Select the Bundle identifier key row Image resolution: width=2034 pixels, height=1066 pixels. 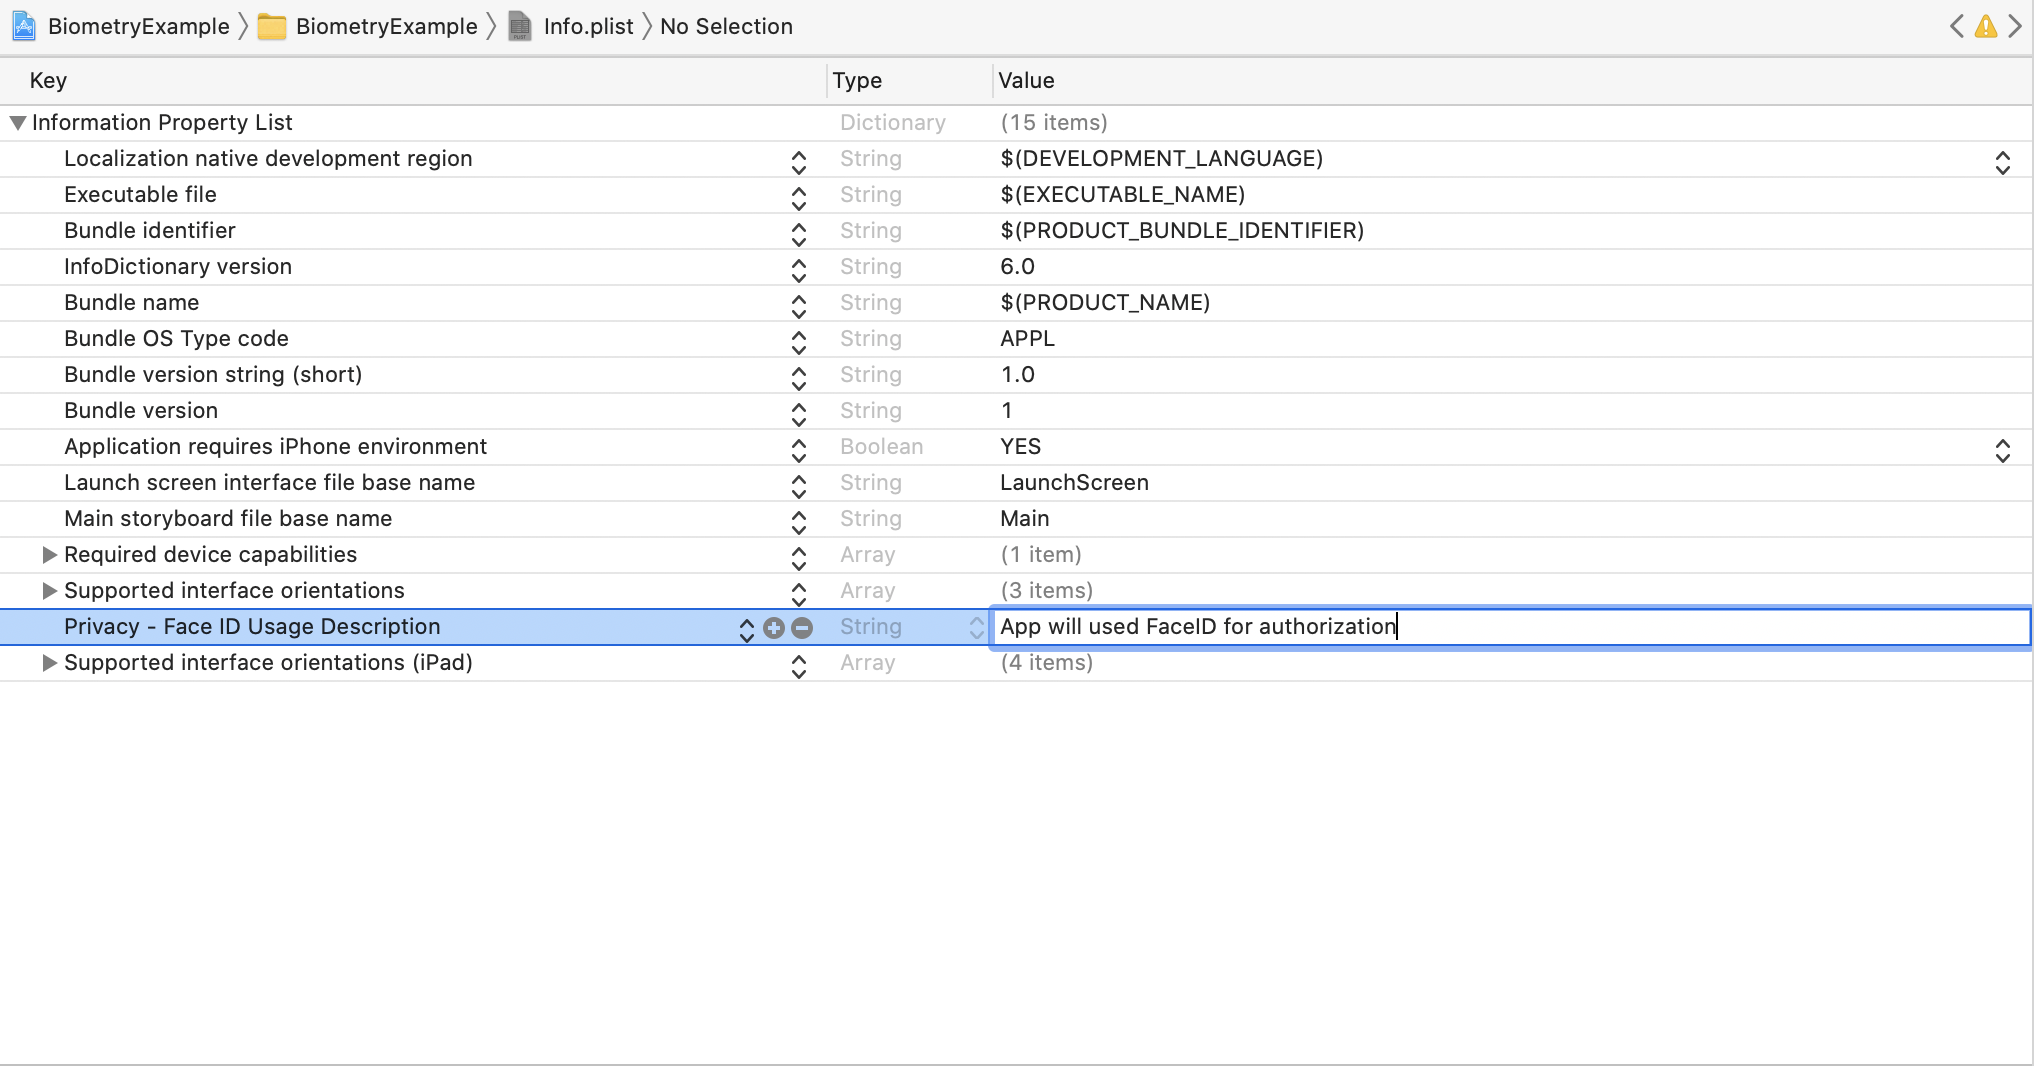pyautogui.click(x=150, y=231)
